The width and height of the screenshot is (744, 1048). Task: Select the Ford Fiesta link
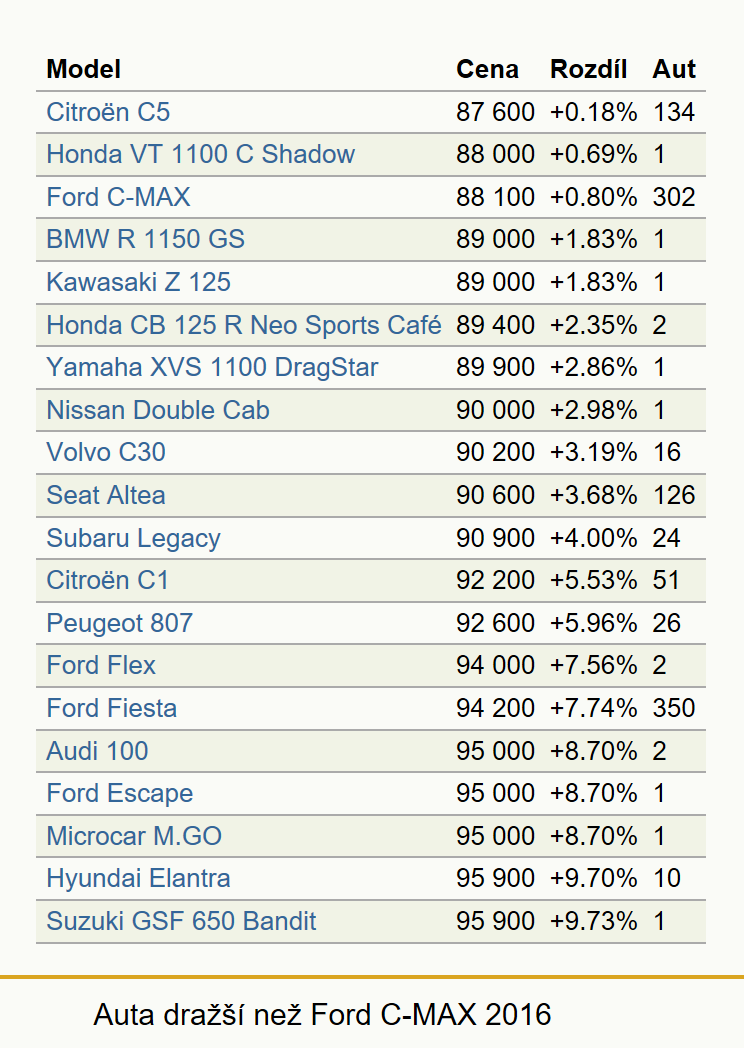[111, 708]
